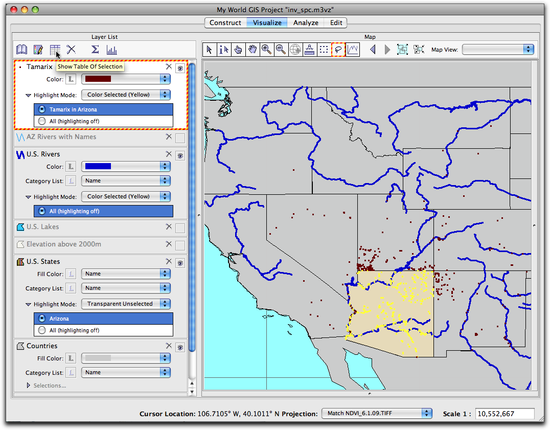This screenshot has height=430, width=550.
Task: Switch to the Analyze tab
Action: pos(306,23)
